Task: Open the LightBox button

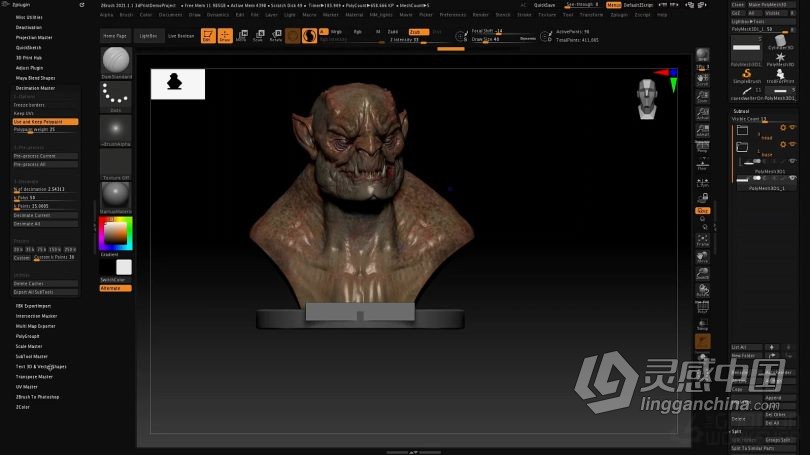Action: (148, 36)
